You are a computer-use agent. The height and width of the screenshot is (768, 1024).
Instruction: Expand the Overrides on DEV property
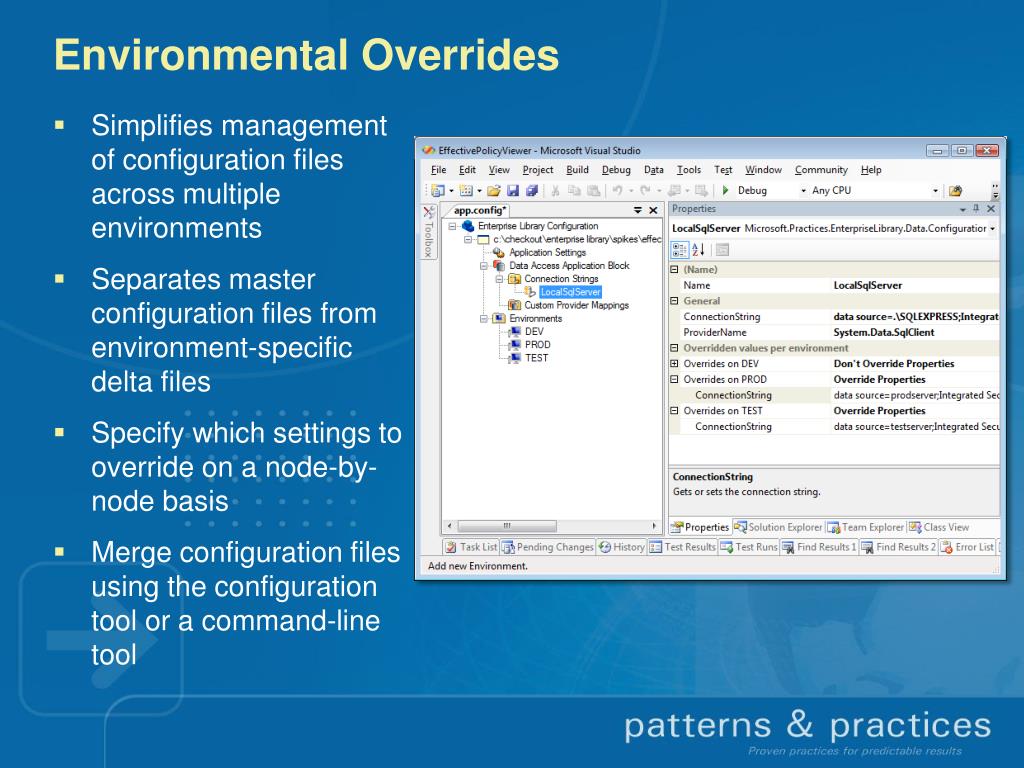pos(675,364)
